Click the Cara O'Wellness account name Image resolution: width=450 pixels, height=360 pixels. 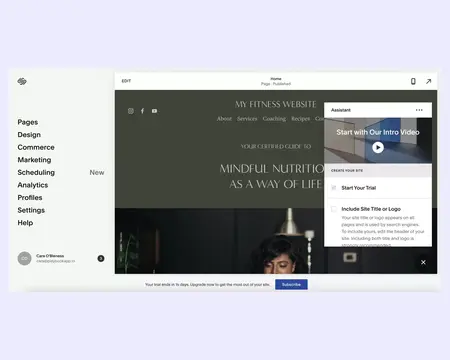click(50, 256)
